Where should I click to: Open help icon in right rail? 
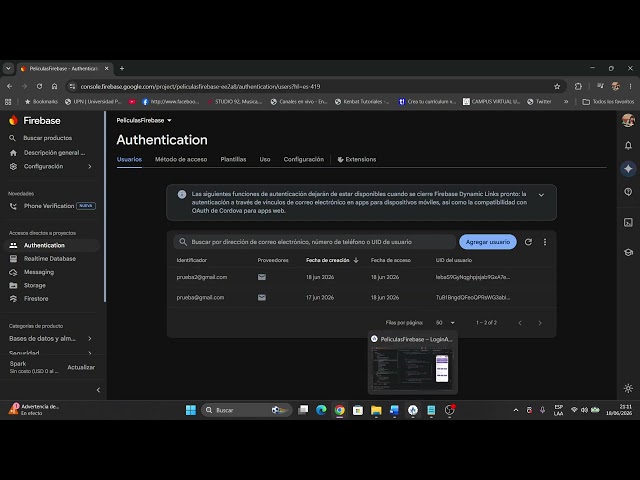pyautogui.click(x=628, y=192)
